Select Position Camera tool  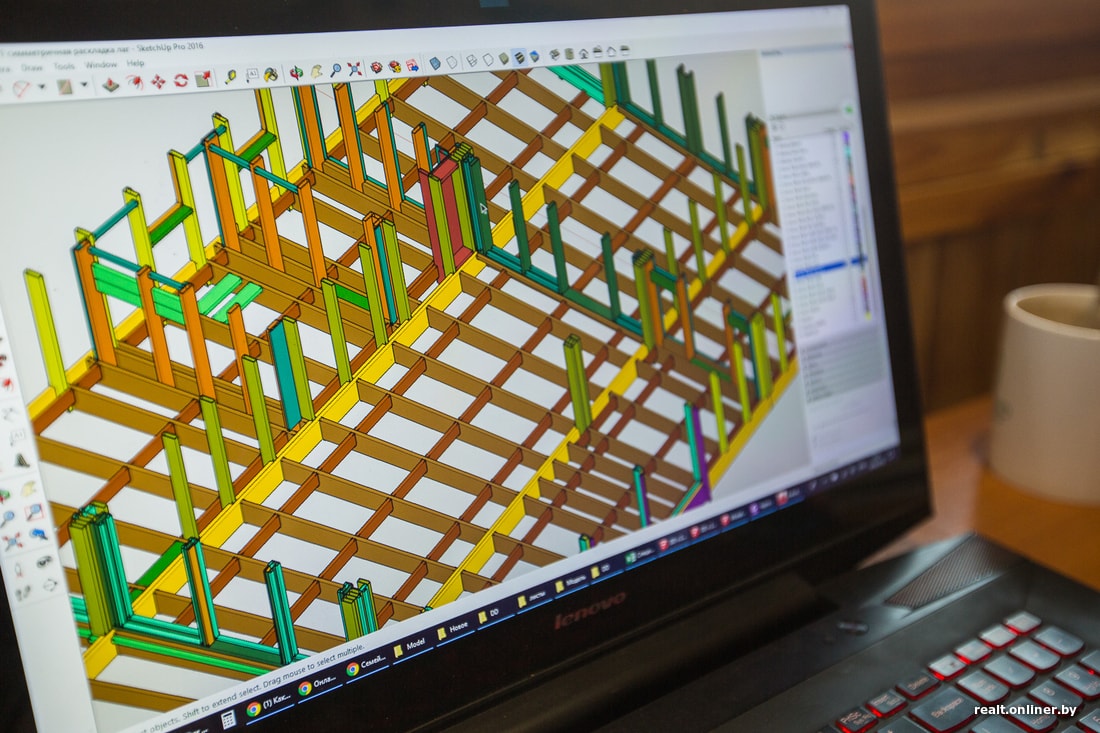click(18, 570)
